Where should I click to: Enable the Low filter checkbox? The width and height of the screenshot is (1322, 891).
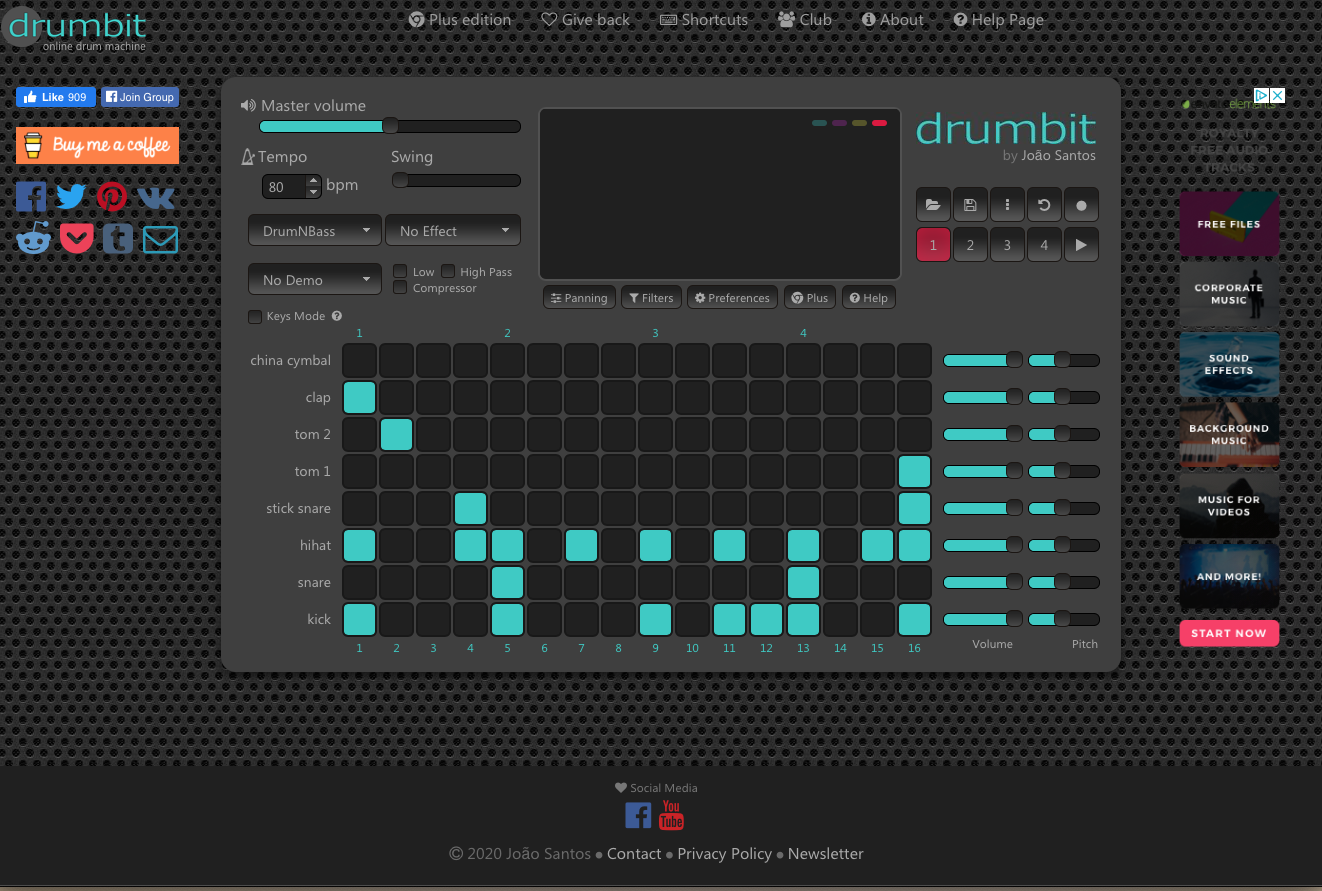point(400,271)
